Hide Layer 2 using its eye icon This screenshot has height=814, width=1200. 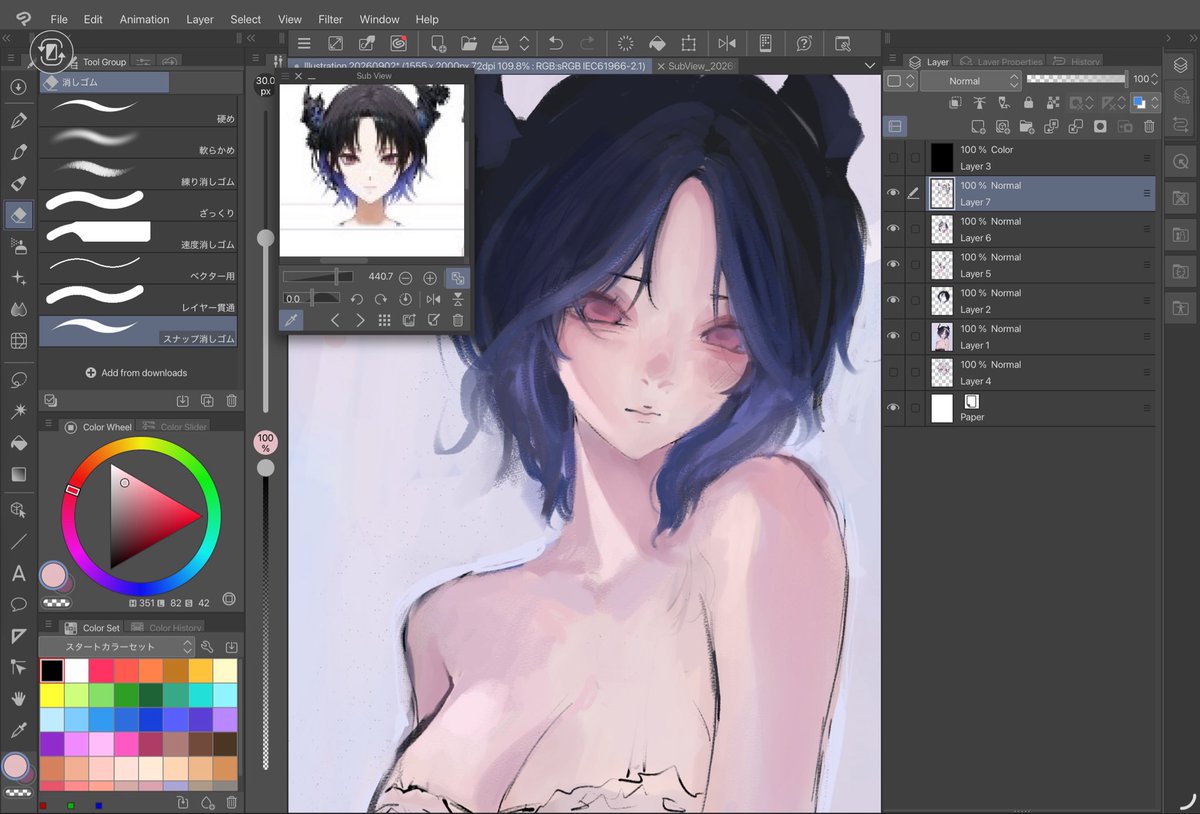point(894,301)
